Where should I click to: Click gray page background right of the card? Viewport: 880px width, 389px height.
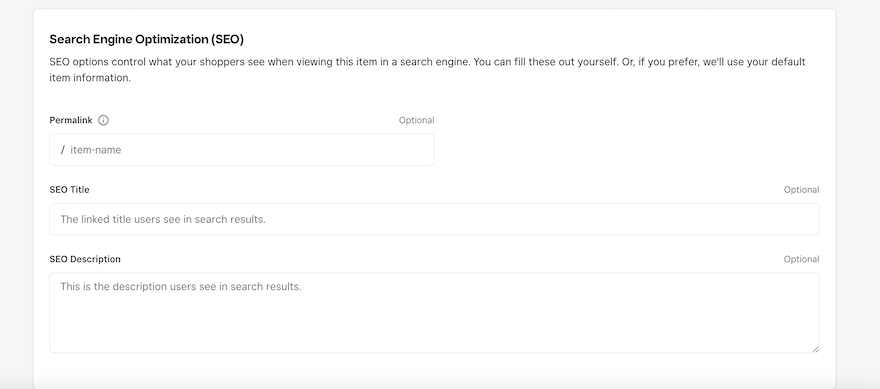pyautogui.click(x=858, y=194)
